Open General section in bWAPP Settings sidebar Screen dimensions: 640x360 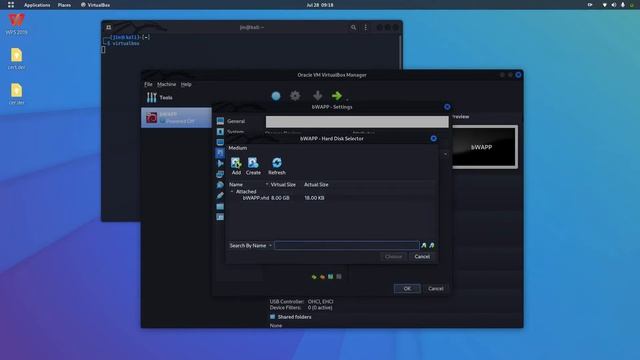[x=220, y=121]
